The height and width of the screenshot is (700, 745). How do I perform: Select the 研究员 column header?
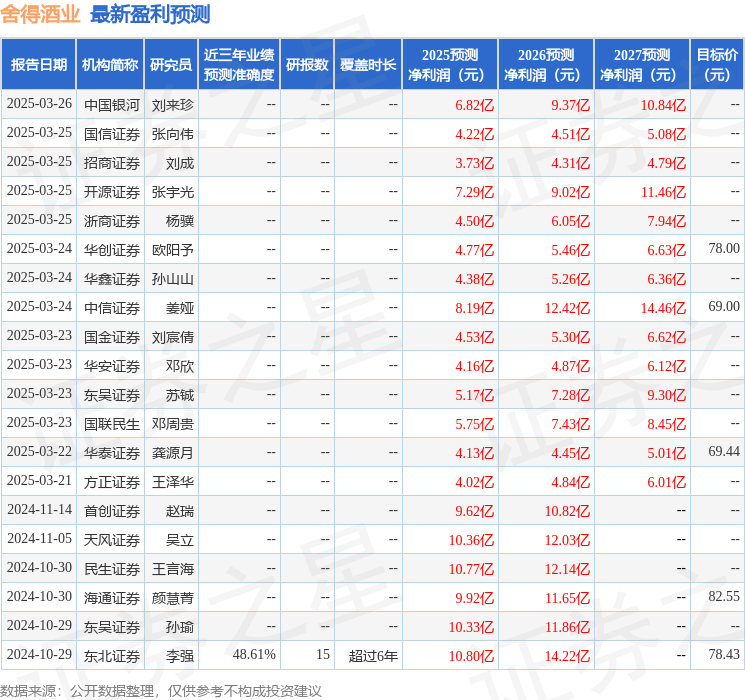[171, 65]
